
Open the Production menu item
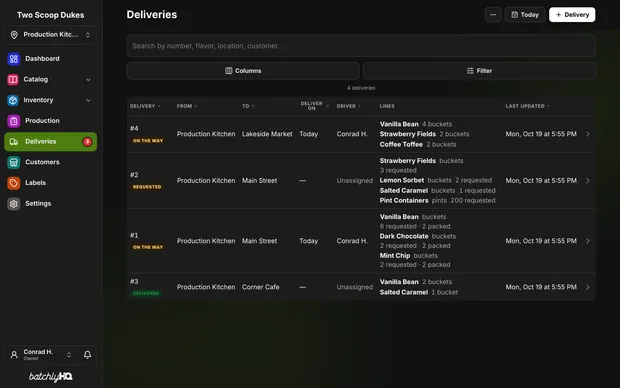51,121
